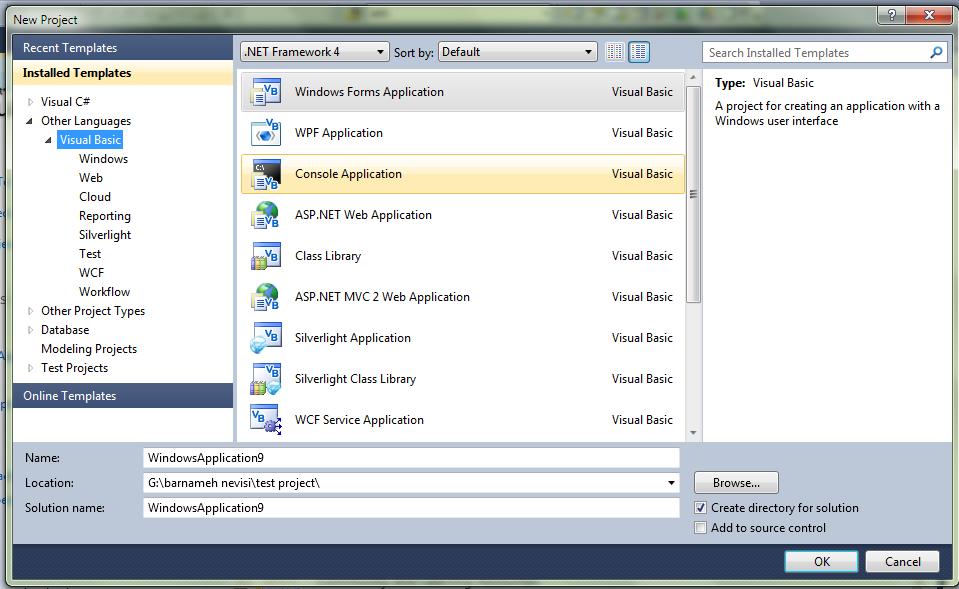Select 'ASP.NET Web Application' row text
959x589 pixels.
(x=363, y=215)
